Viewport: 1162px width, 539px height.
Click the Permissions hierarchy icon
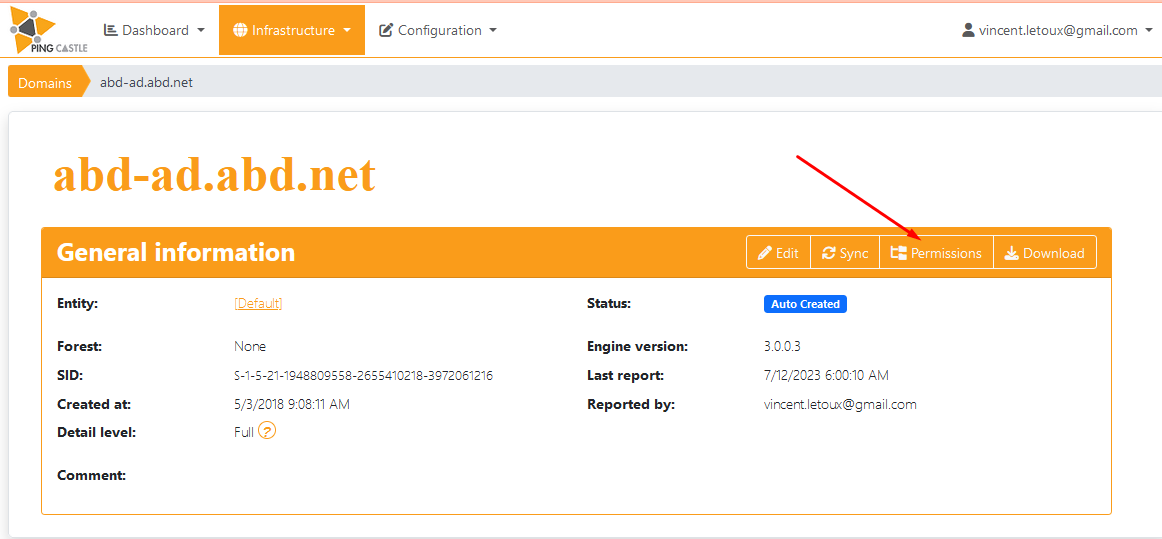[x=898, y=254]
